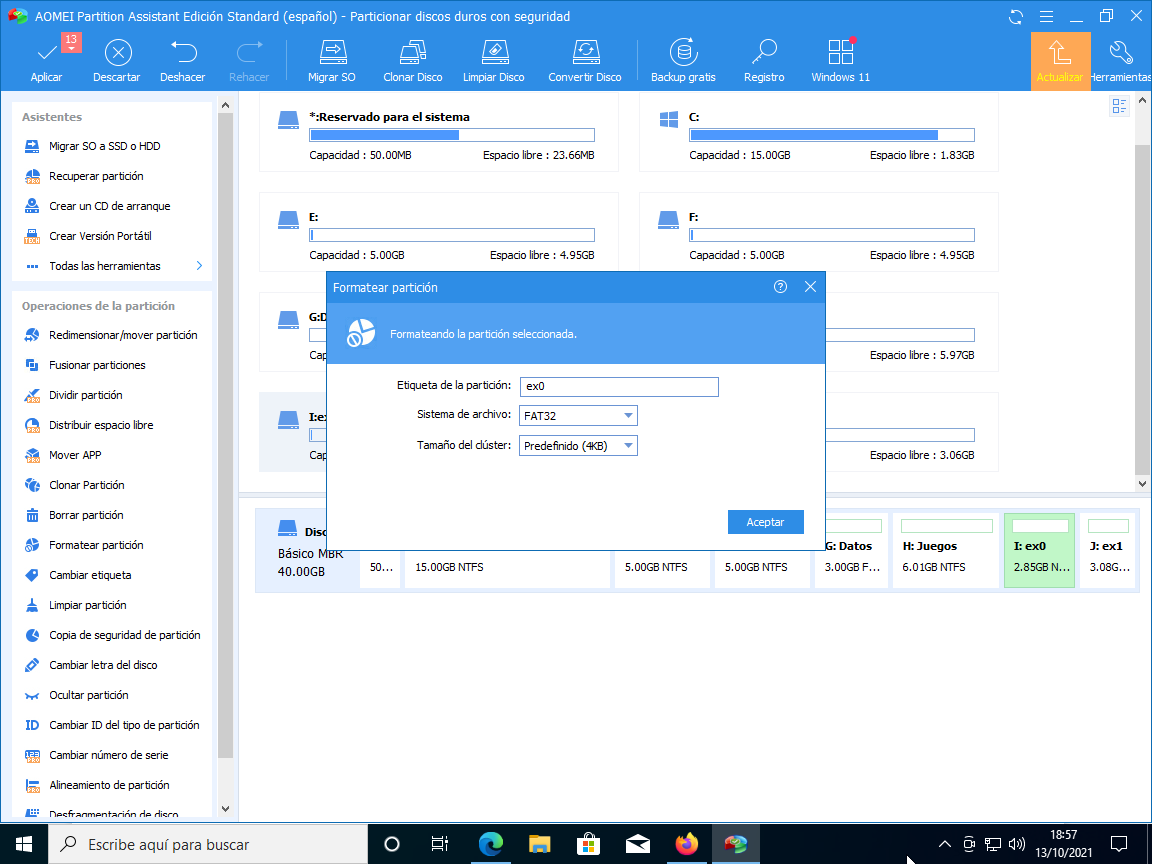The image size is (1152, 864).
Task: Choose Borrar partición in the sidebar
Action: coord(86,515)
